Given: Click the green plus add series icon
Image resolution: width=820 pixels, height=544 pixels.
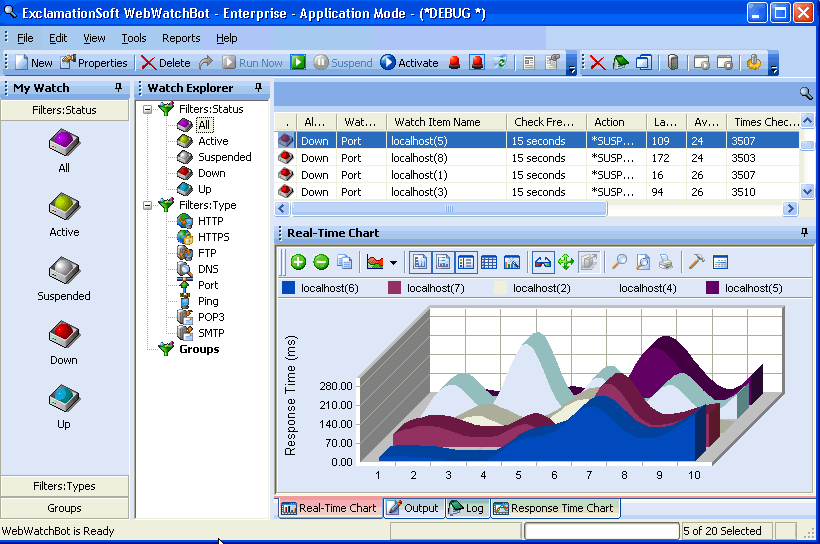Looking at the screenshot, I should pyautogui.click(x=298, y=262).
